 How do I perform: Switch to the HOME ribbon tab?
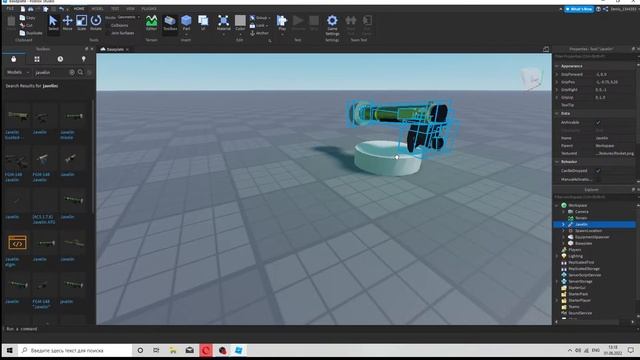(79, 9)
